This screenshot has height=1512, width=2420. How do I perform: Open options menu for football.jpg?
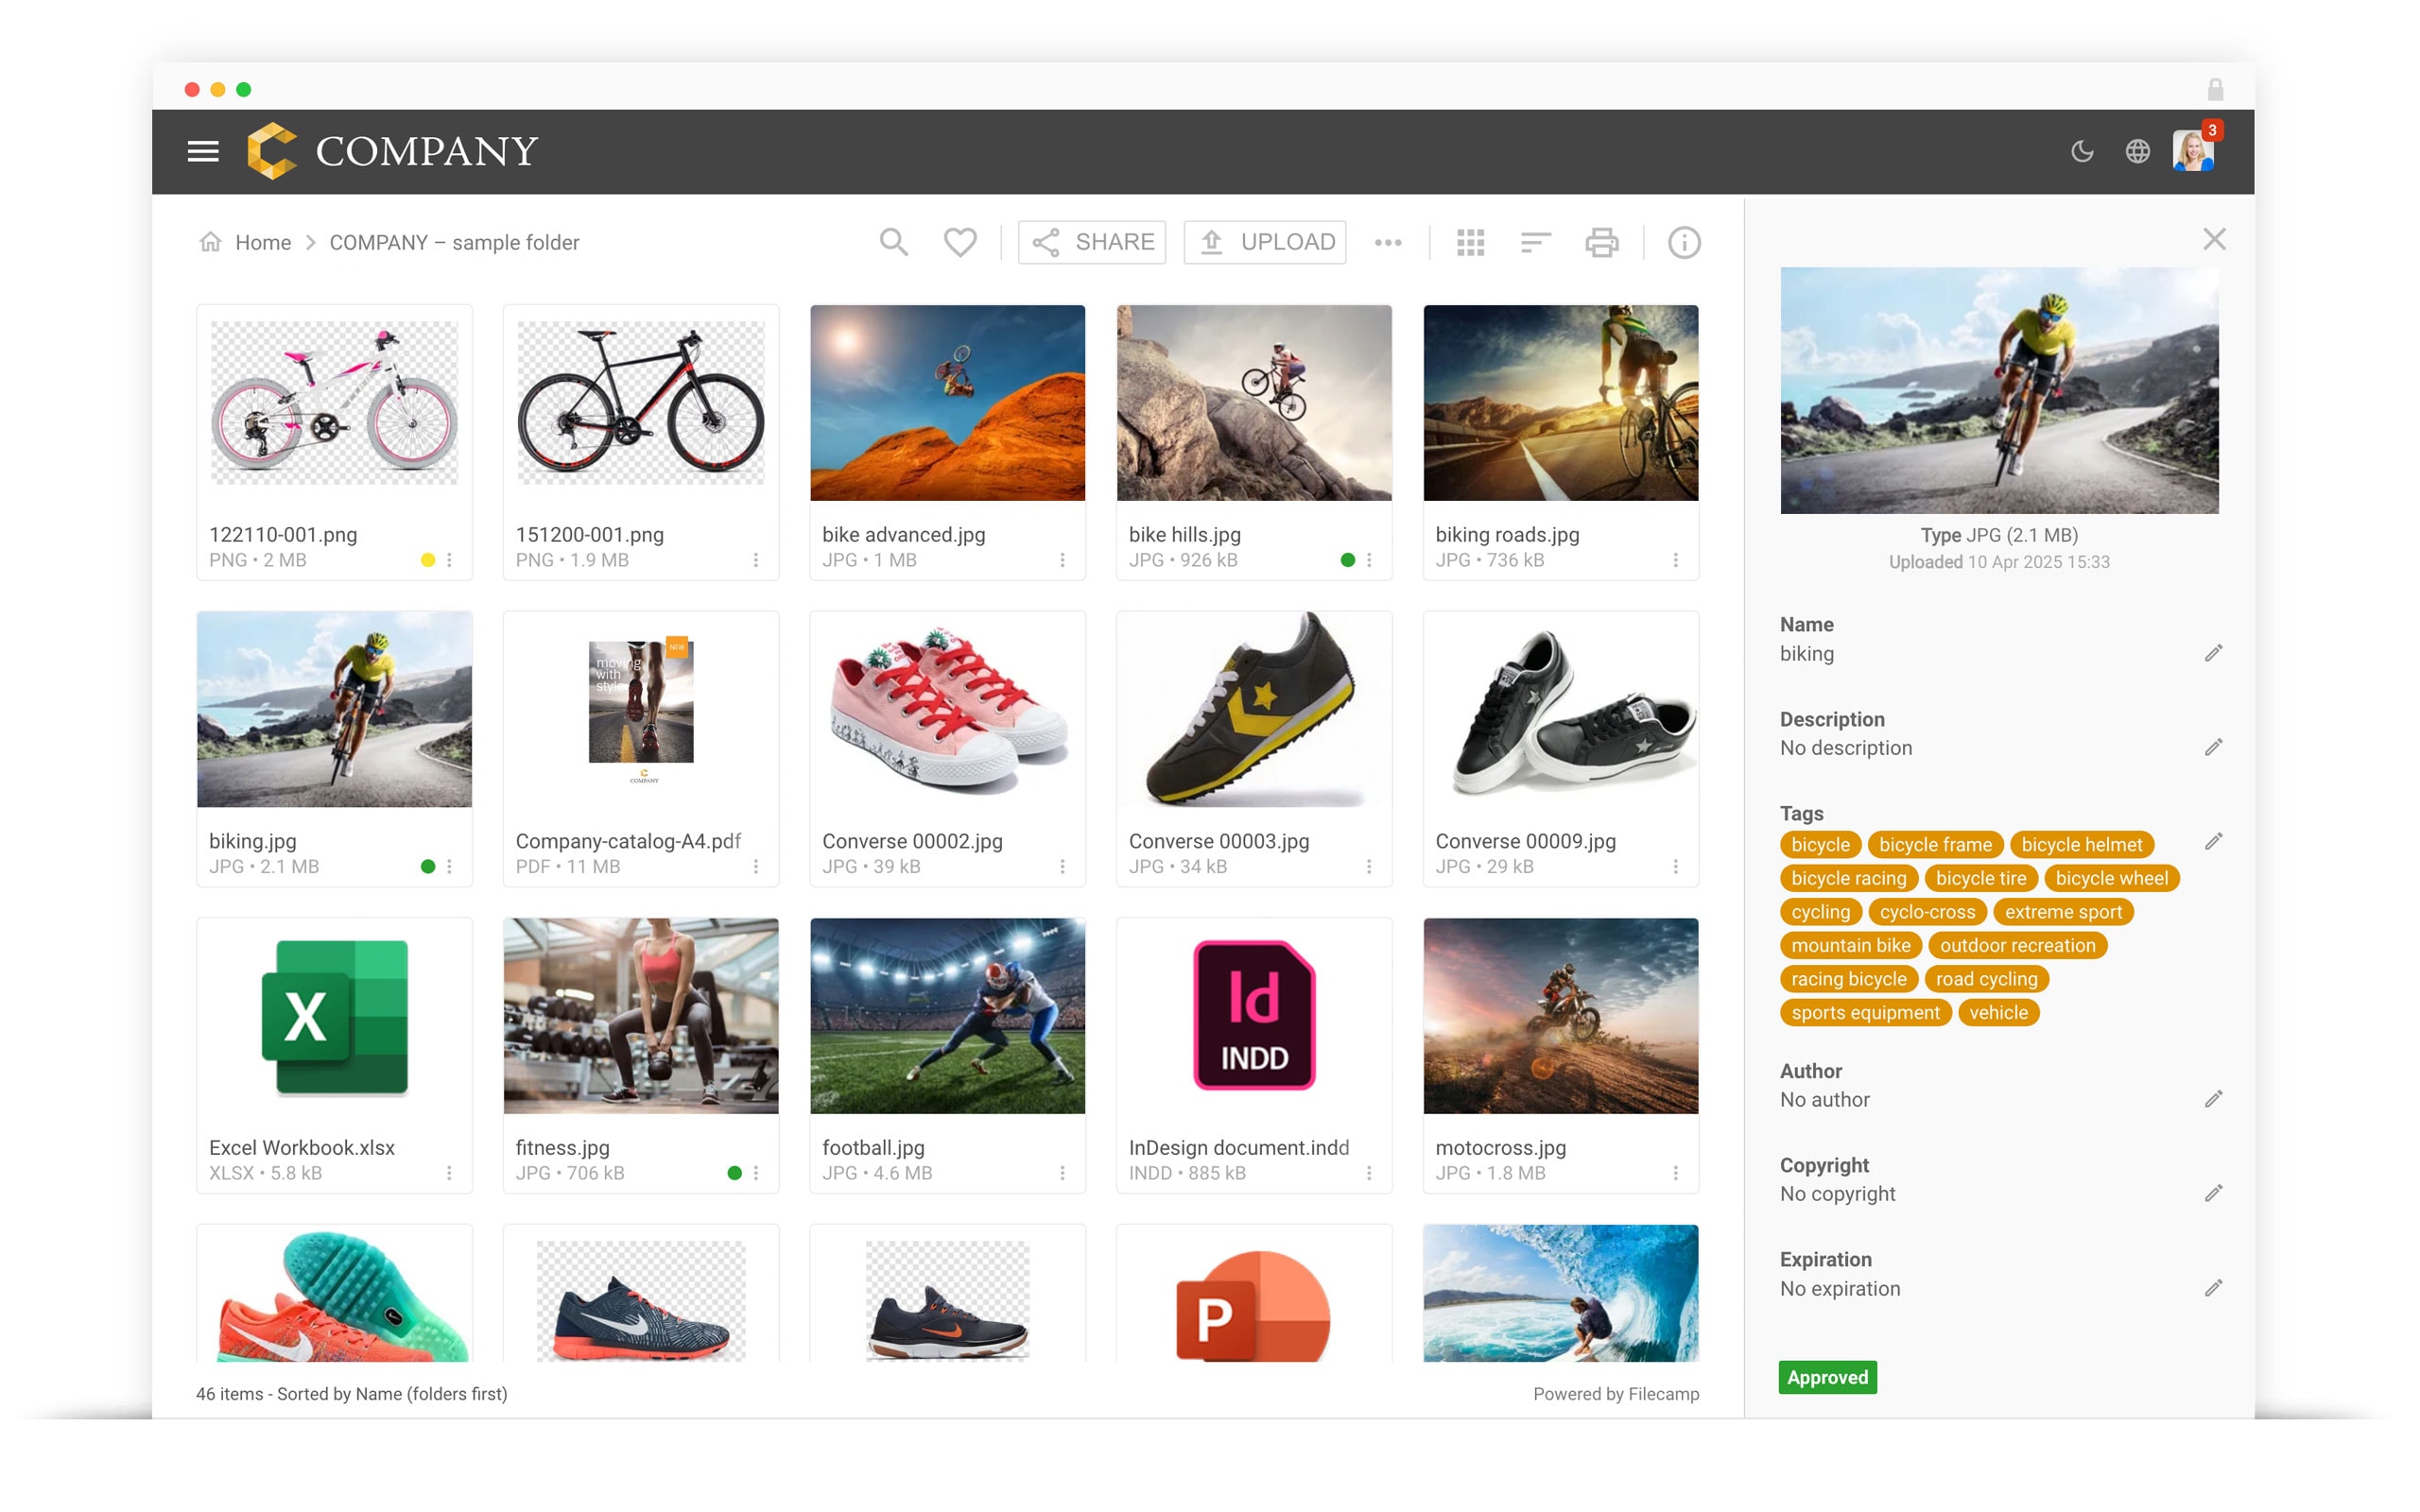(1062, 1173)
